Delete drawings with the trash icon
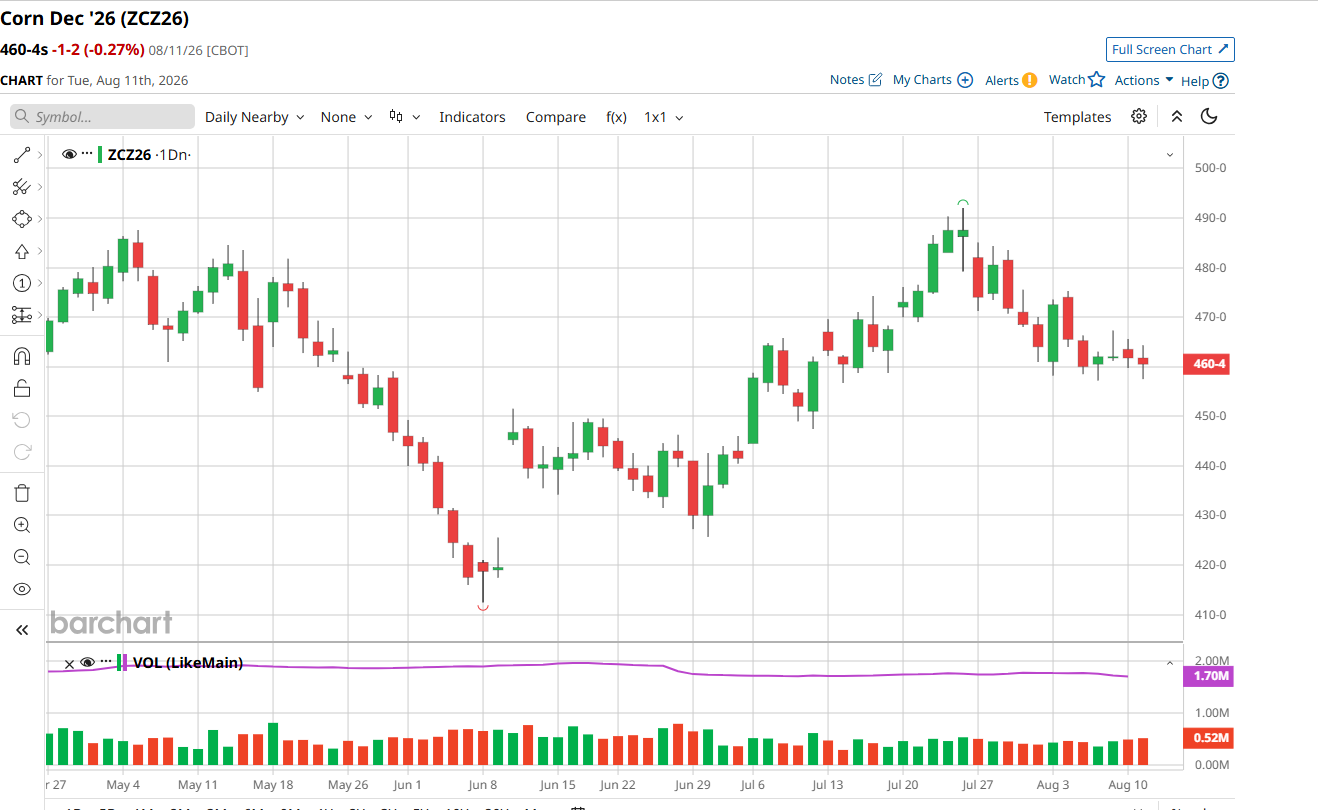 coord(22,493)
